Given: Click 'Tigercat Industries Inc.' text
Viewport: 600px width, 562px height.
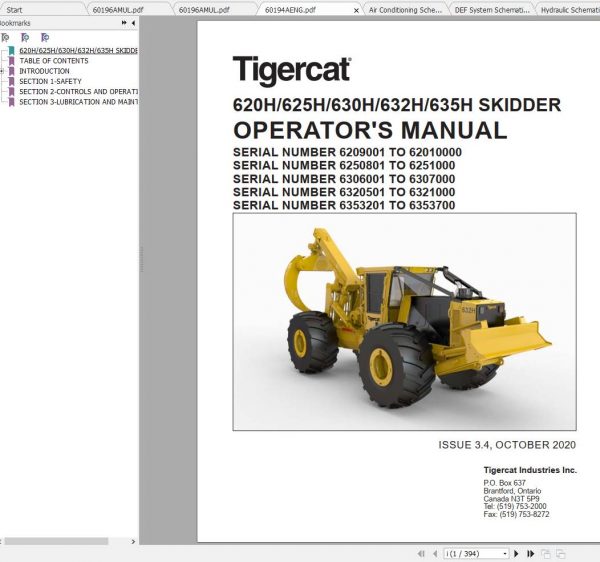Looking at the screenshot, I should click(530, 470).
